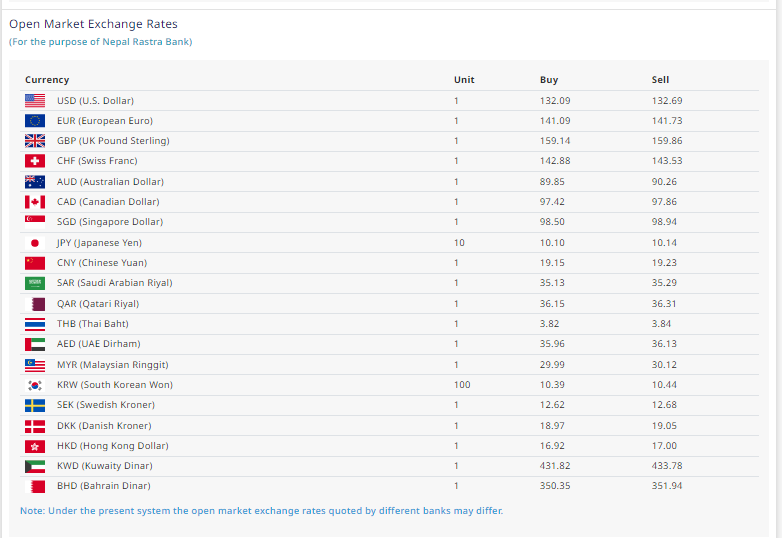This screenshot has width=782, height=538.
Task: Click the Canadian flag icon
Action: click(35, 202)
